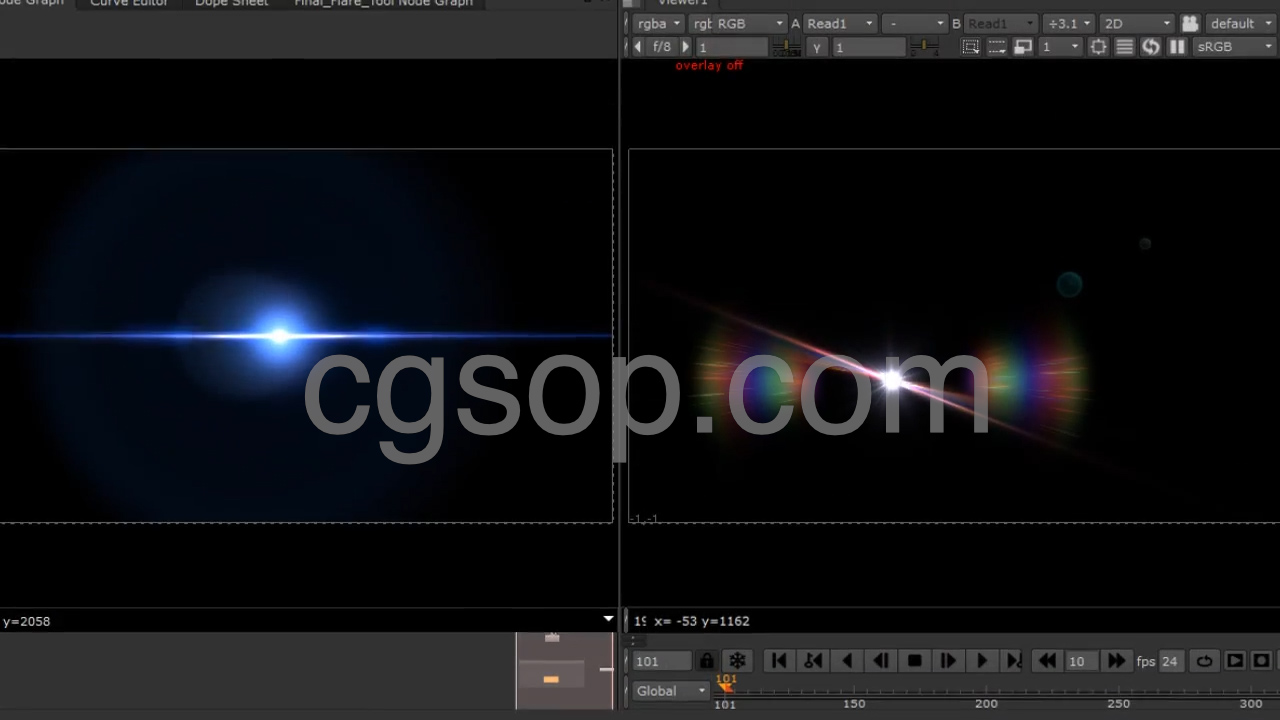Image resolution: width=1280 pixels, height=720 pixels.
Task: Select the Viewer1 tab
Action: click(682, 3)
